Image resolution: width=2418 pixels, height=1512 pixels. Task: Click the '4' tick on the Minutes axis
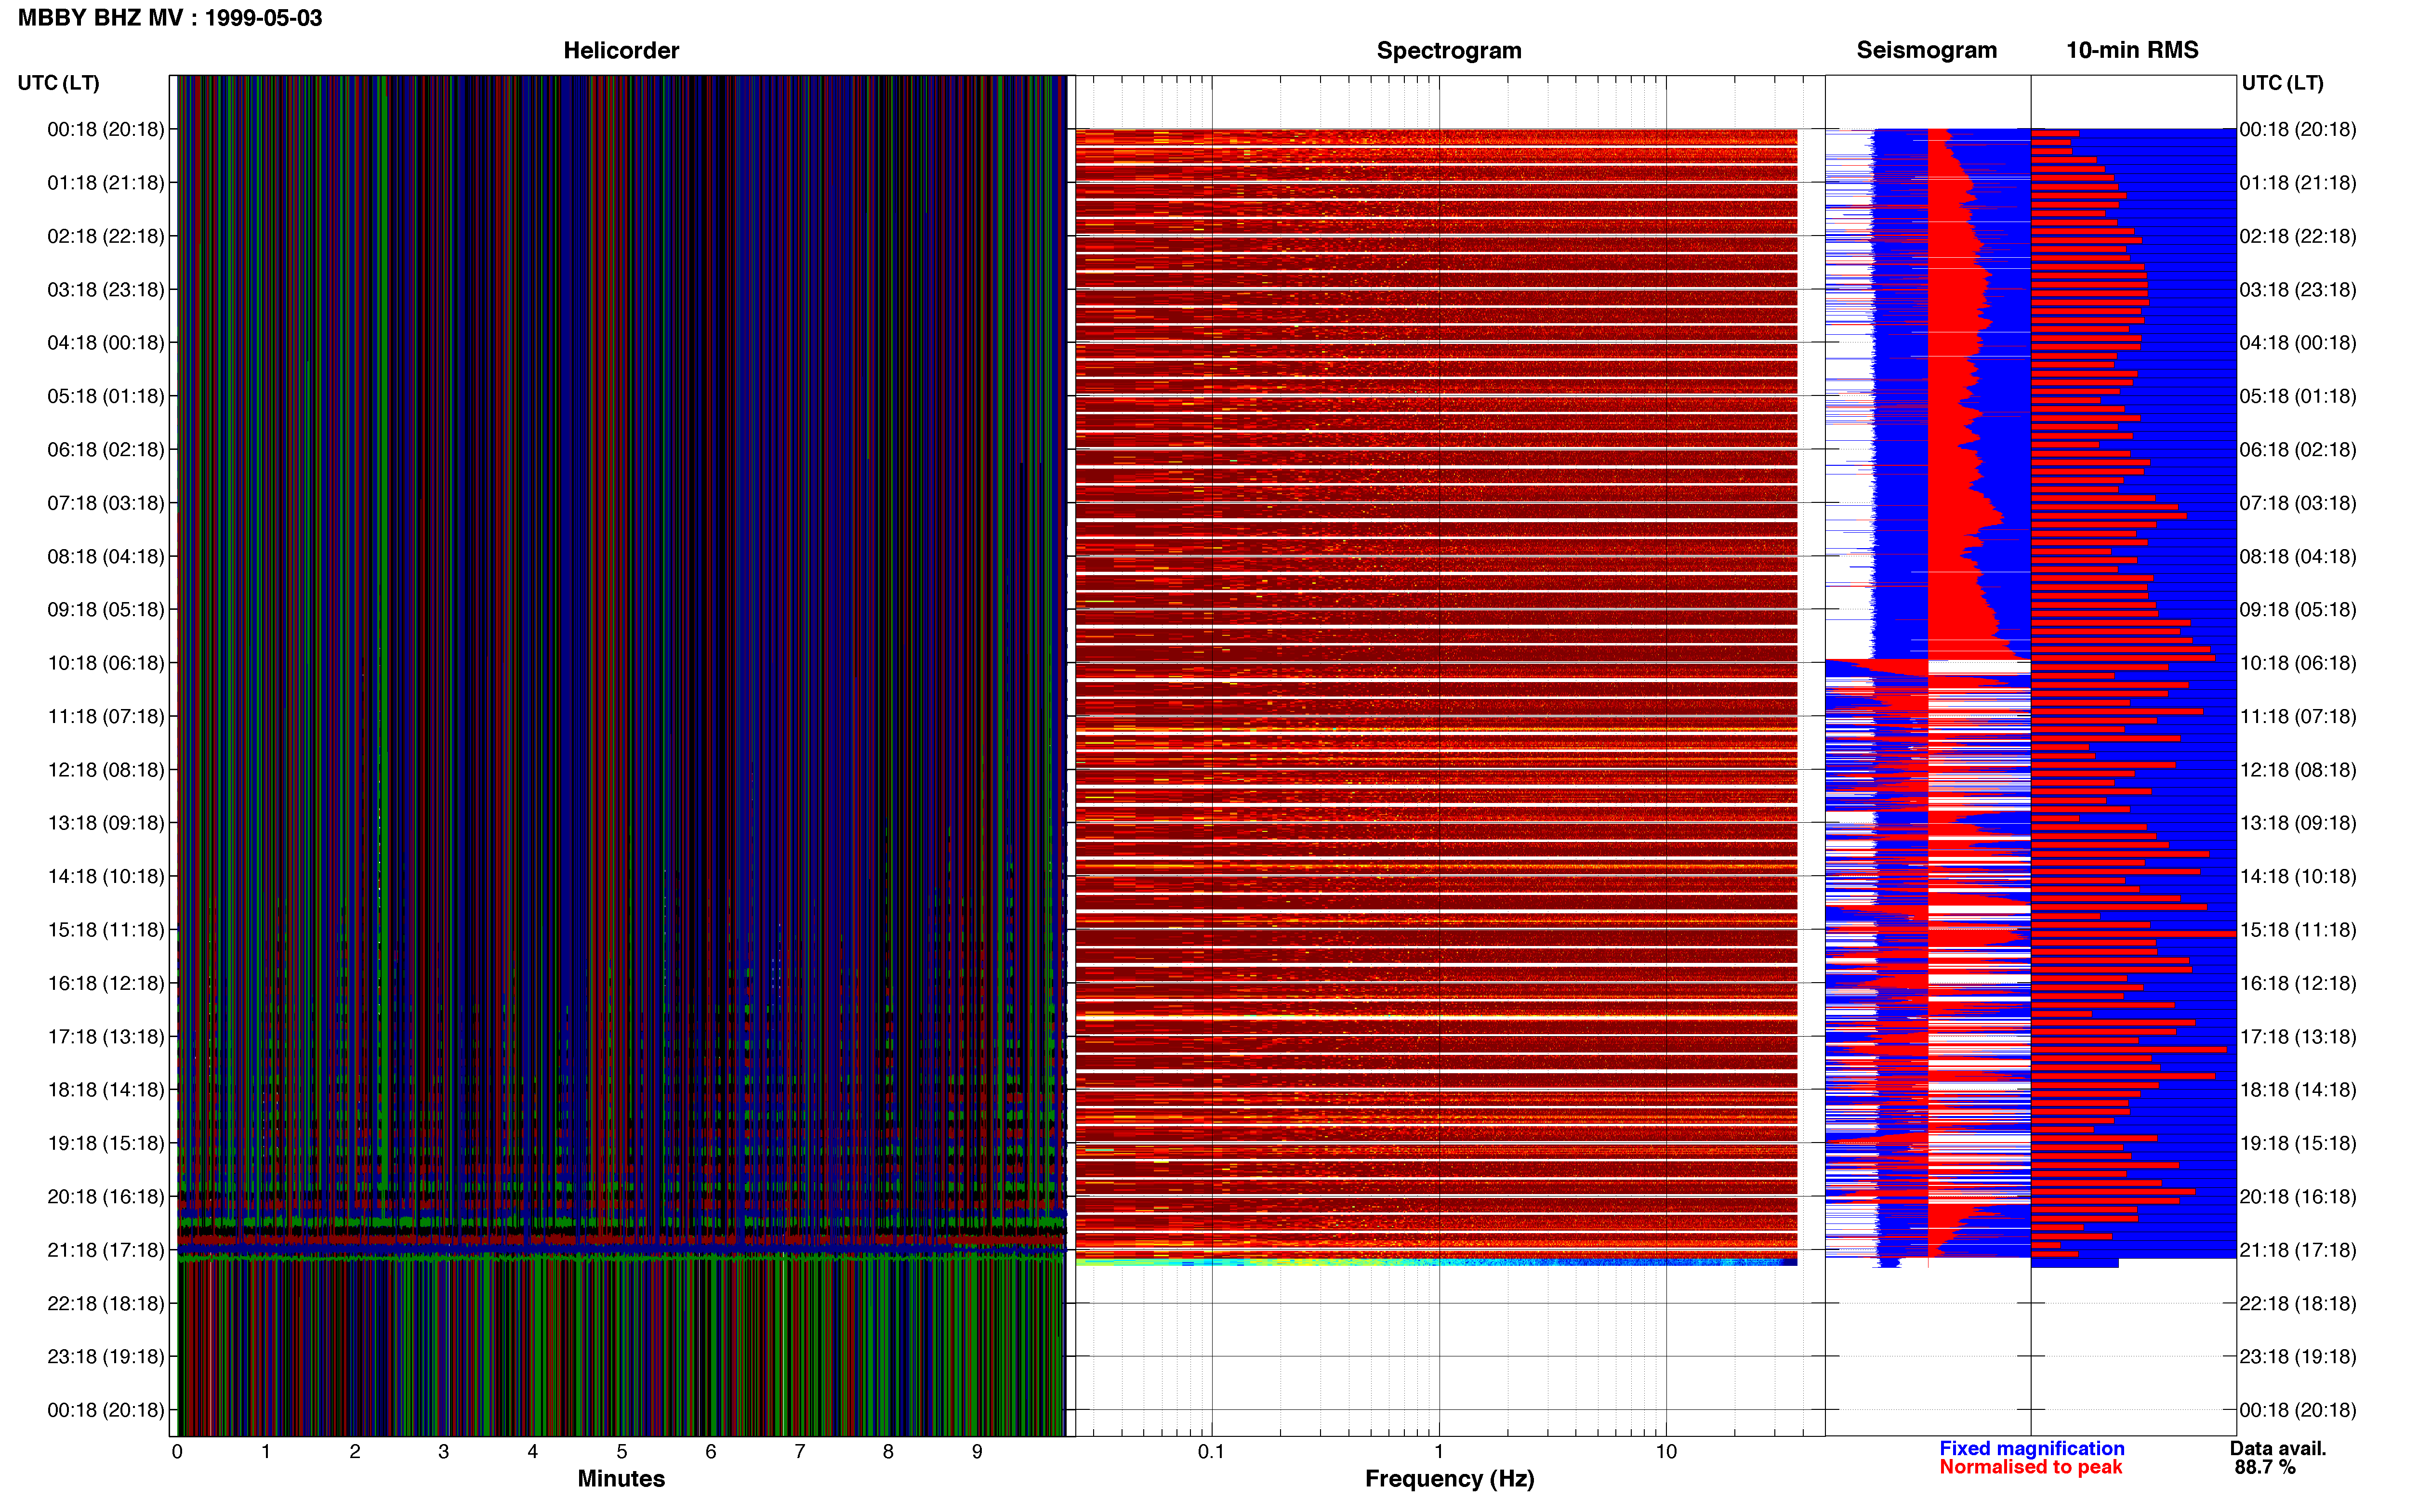tap(533, 1452)
